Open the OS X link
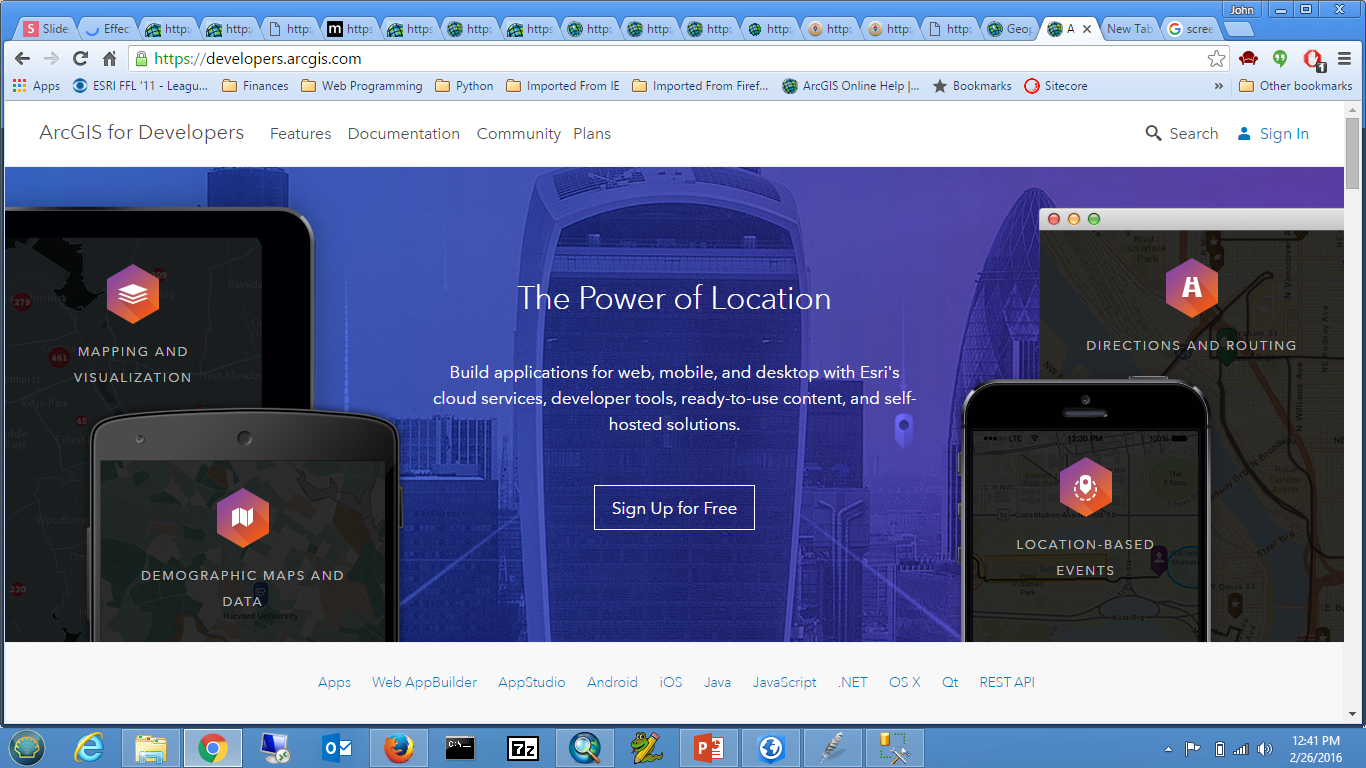 [905, 682]
